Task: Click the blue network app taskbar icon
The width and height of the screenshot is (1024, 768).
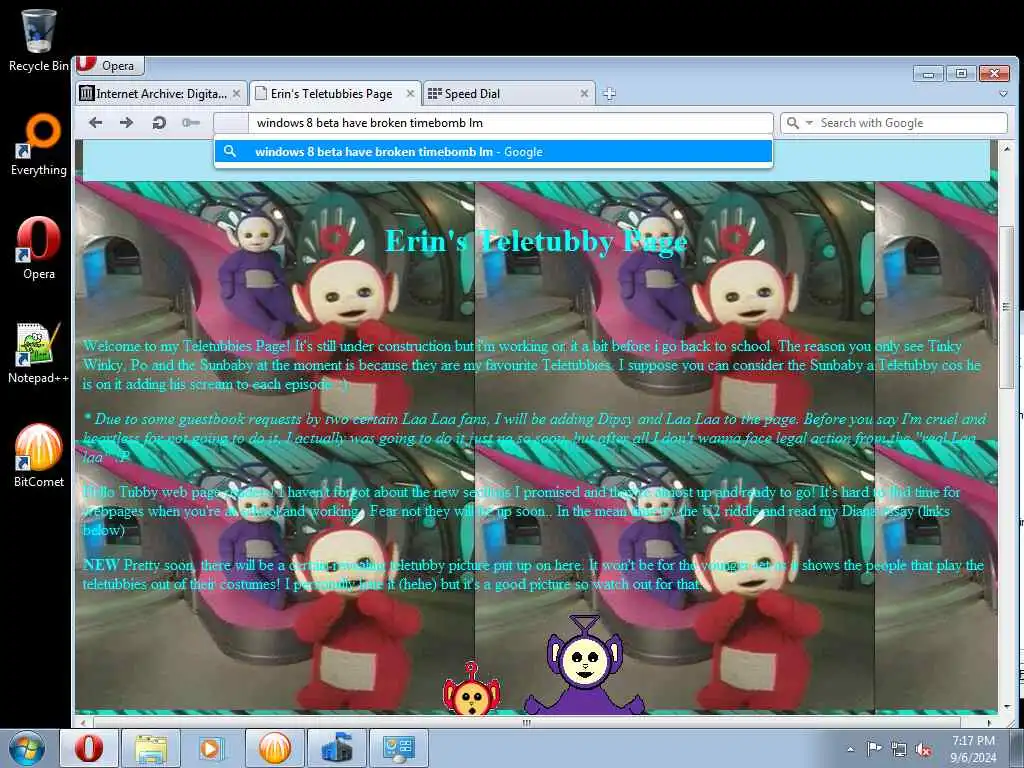Action: 337,748
